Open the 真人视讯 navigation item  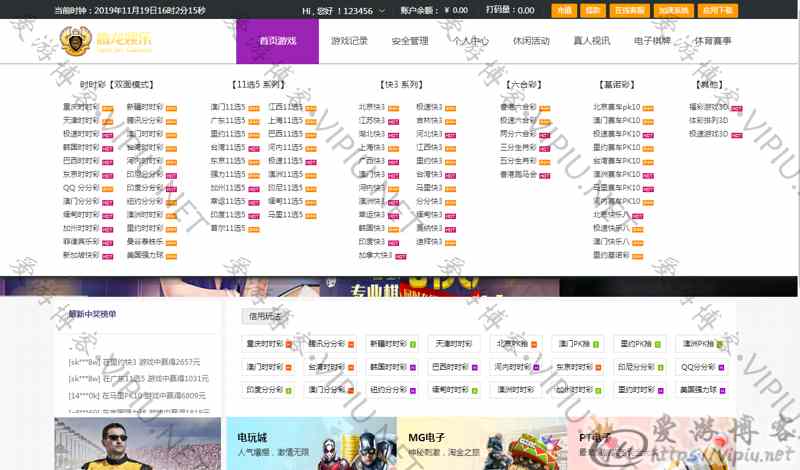pyautogui.click(x=592, y=41)
